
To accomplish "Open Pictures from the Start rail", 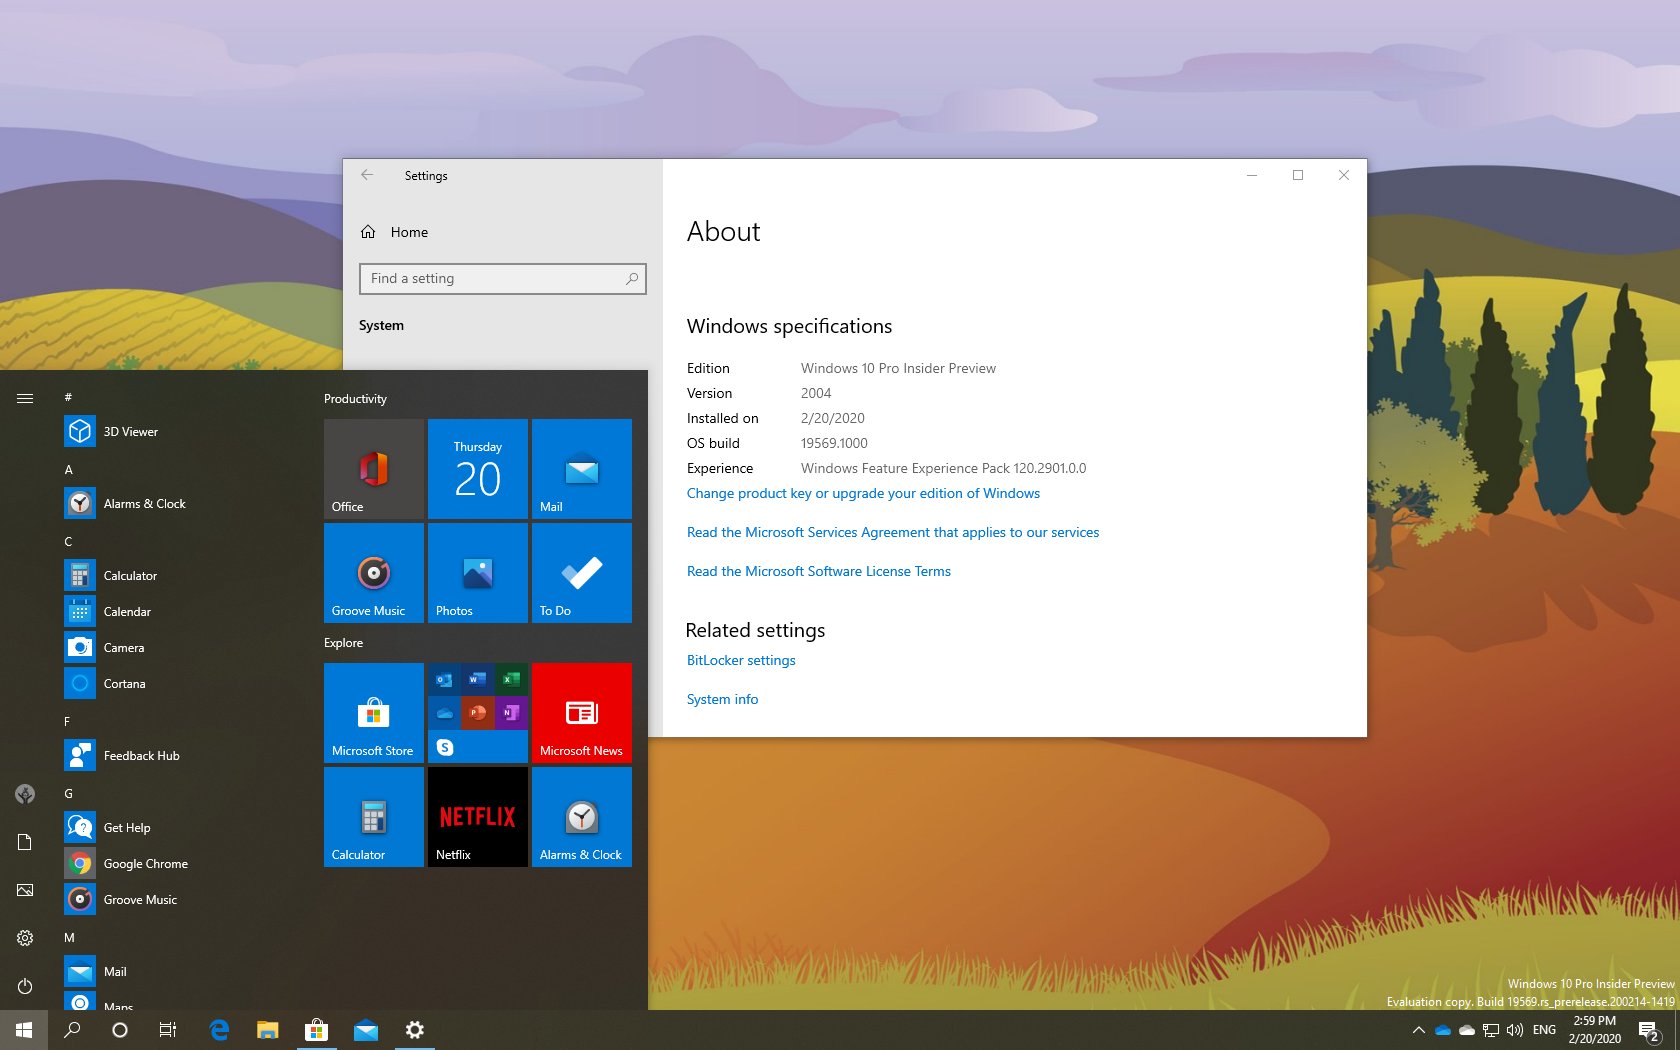I will click(25, 890).
